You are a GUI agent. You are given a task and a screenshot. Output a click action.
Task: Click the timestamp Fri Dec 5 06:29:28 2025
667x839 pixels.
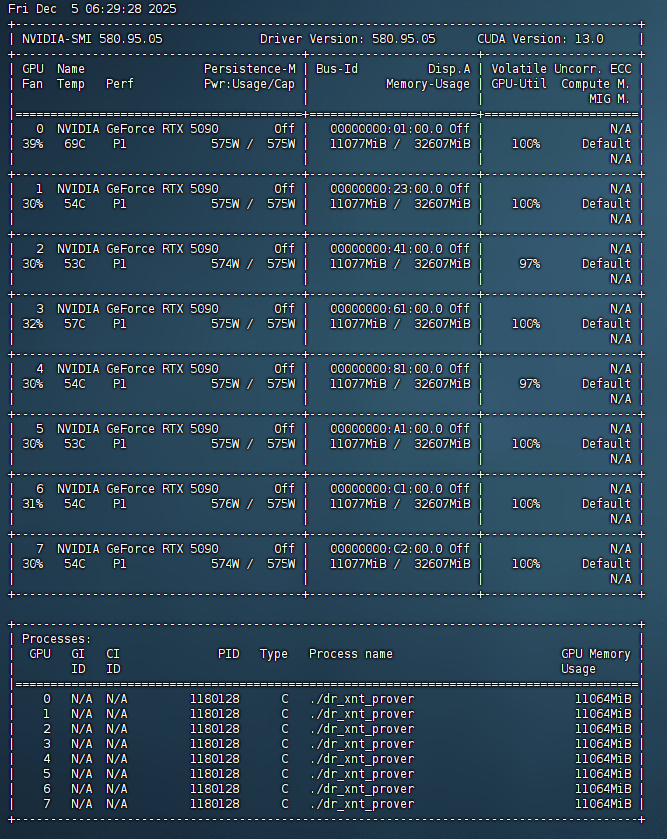click(x=92, y=9)
